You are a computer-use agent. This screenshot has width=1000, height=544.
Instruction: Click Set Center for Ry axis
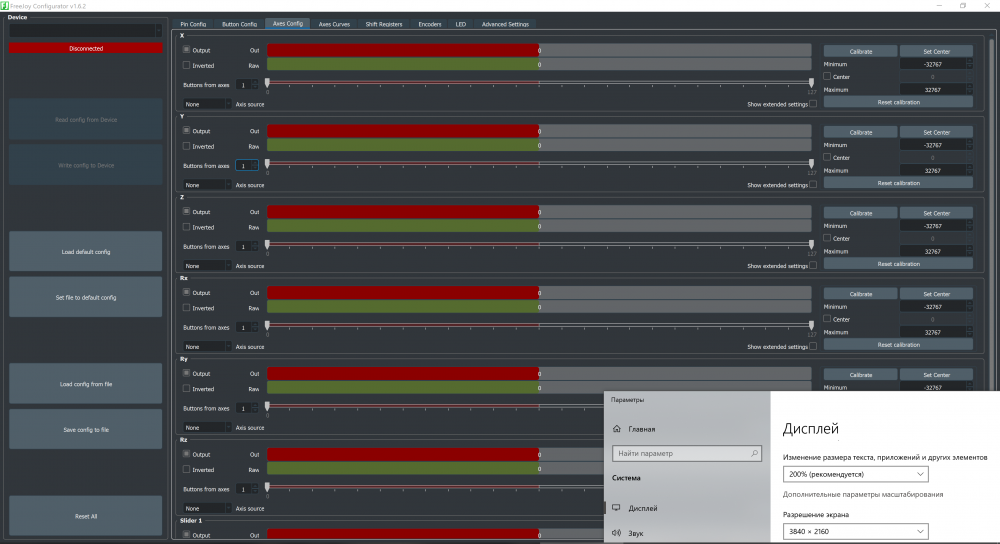(x=936, y=375)
